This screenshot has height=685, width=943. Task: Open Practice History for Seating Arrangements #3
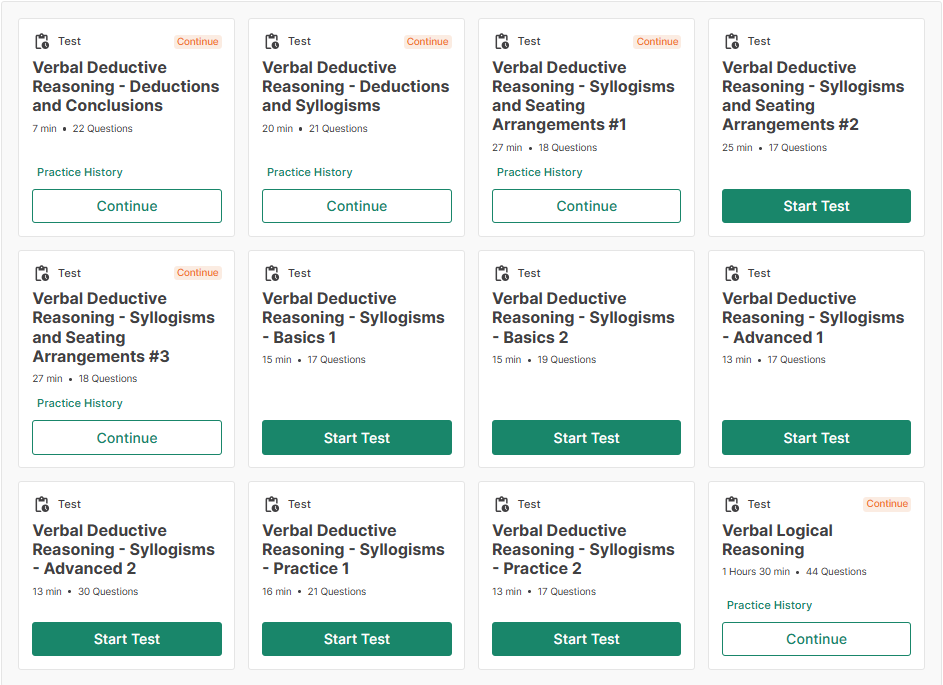(80, 403)
